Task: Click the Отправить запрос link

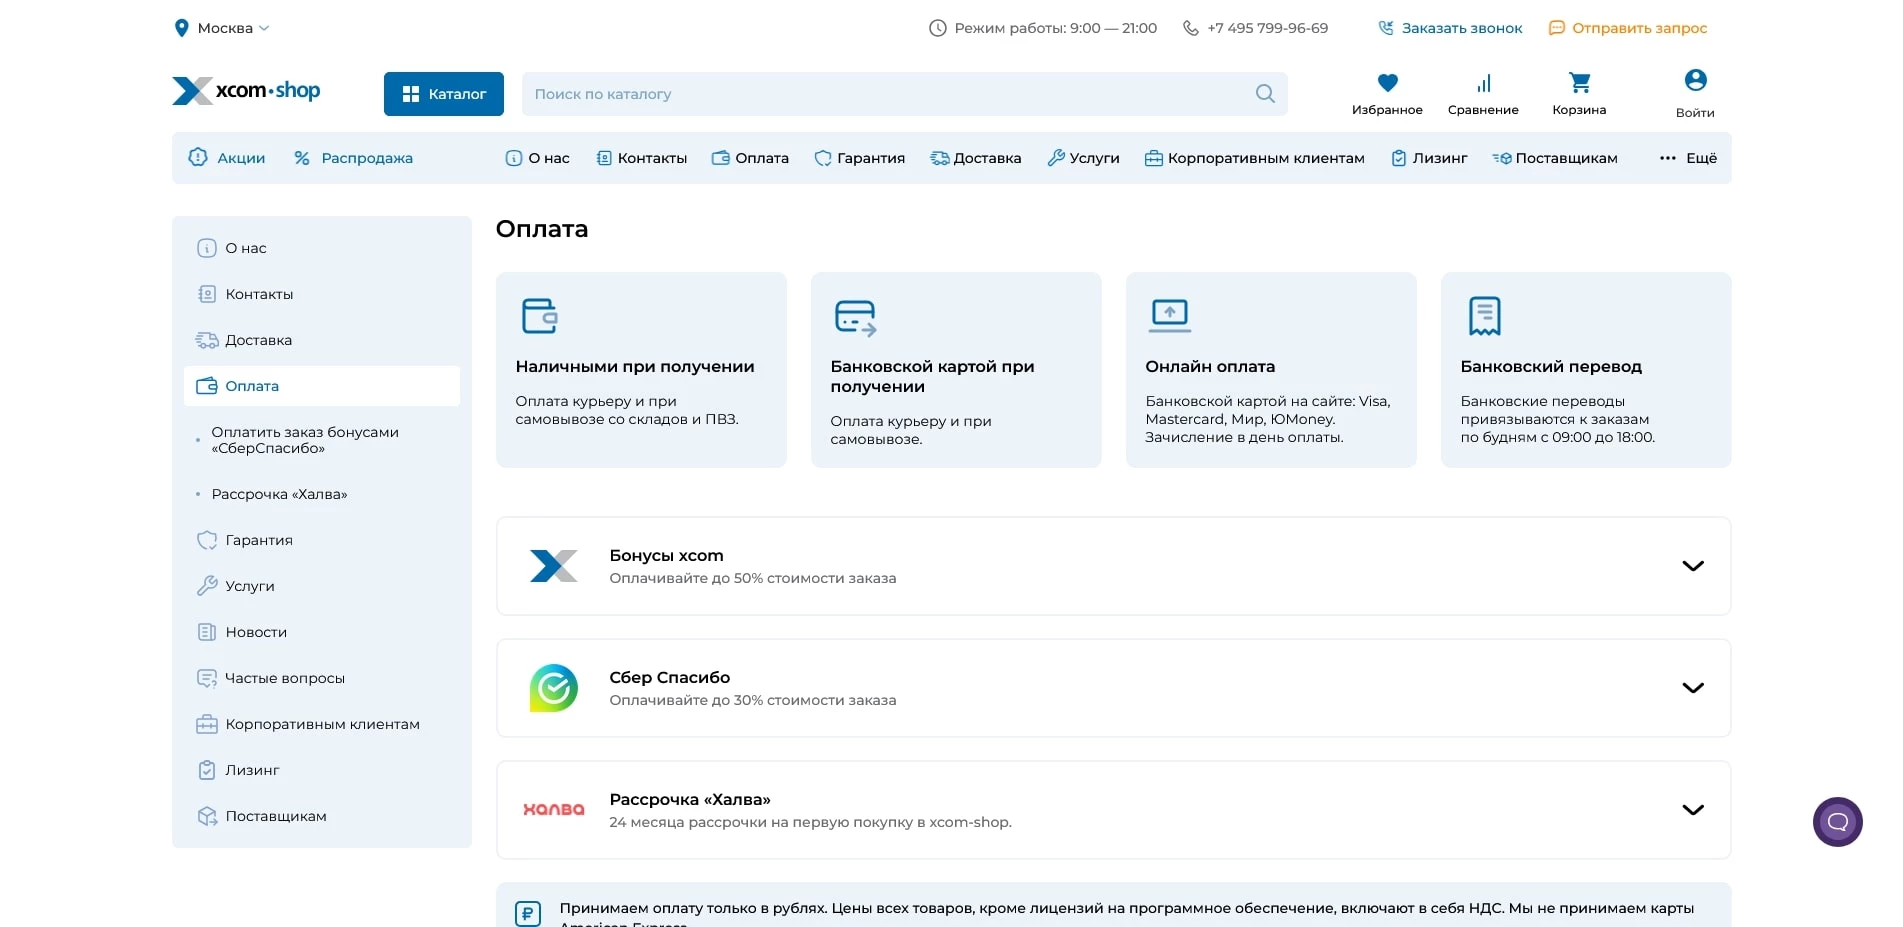Action: click(1628, 28)
